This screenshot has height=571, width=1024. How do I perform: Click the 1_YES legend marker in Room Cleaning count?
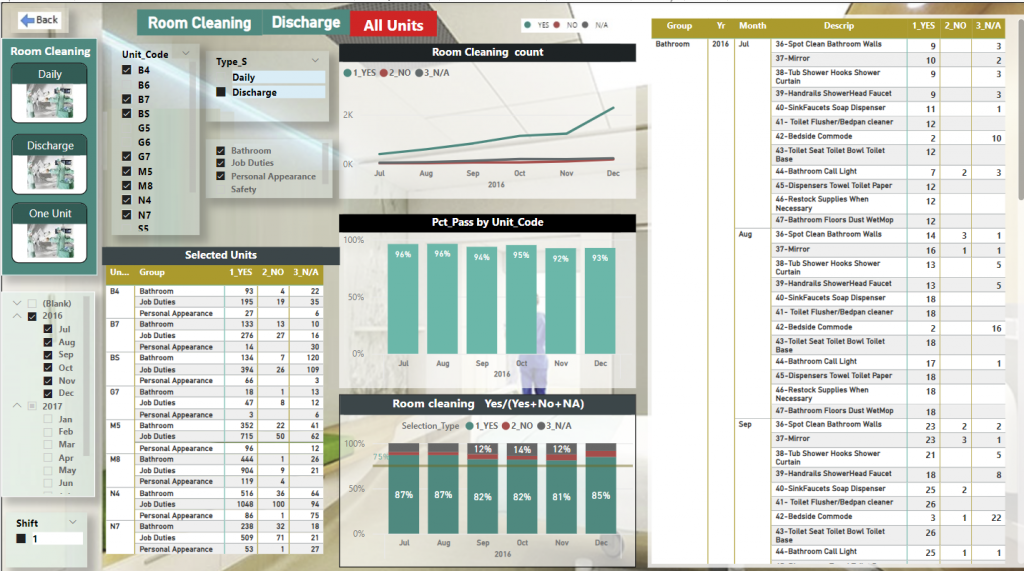pyautogui.click(x=346, y=72)
